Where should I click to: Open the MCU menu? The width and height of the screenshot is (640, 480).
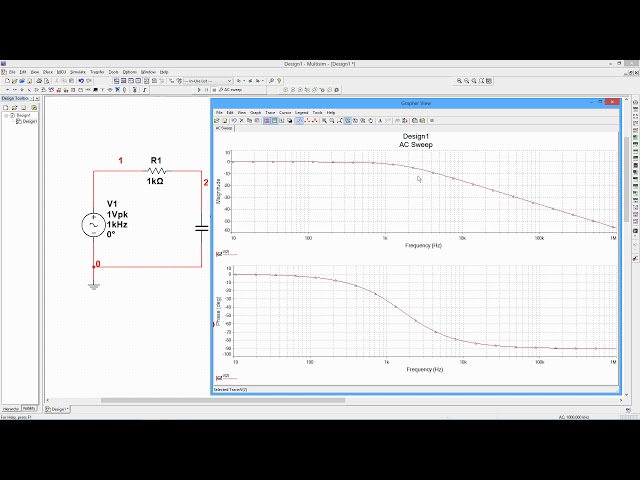tap(62, 72)
